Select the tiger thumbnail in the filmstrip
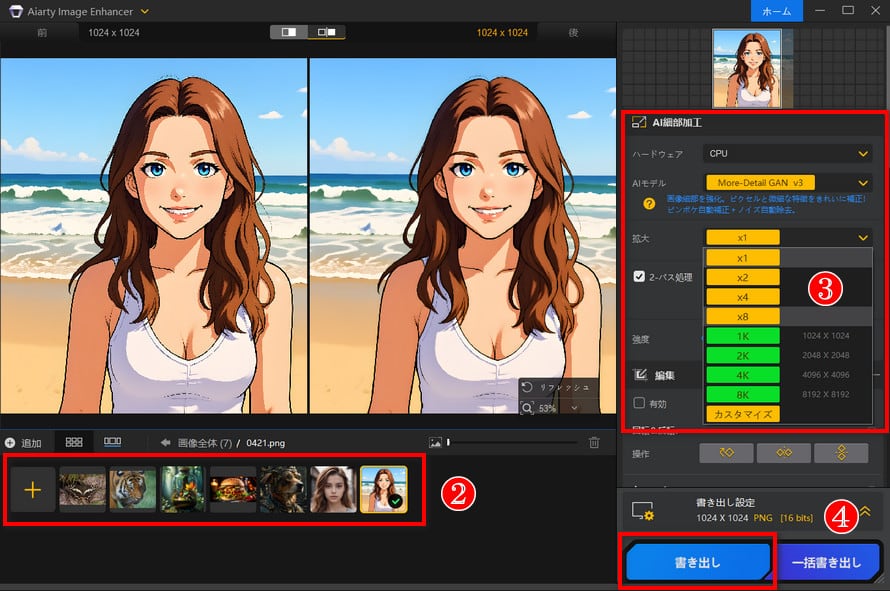Viewport: 890px width, 591px height. click(130, 489)
